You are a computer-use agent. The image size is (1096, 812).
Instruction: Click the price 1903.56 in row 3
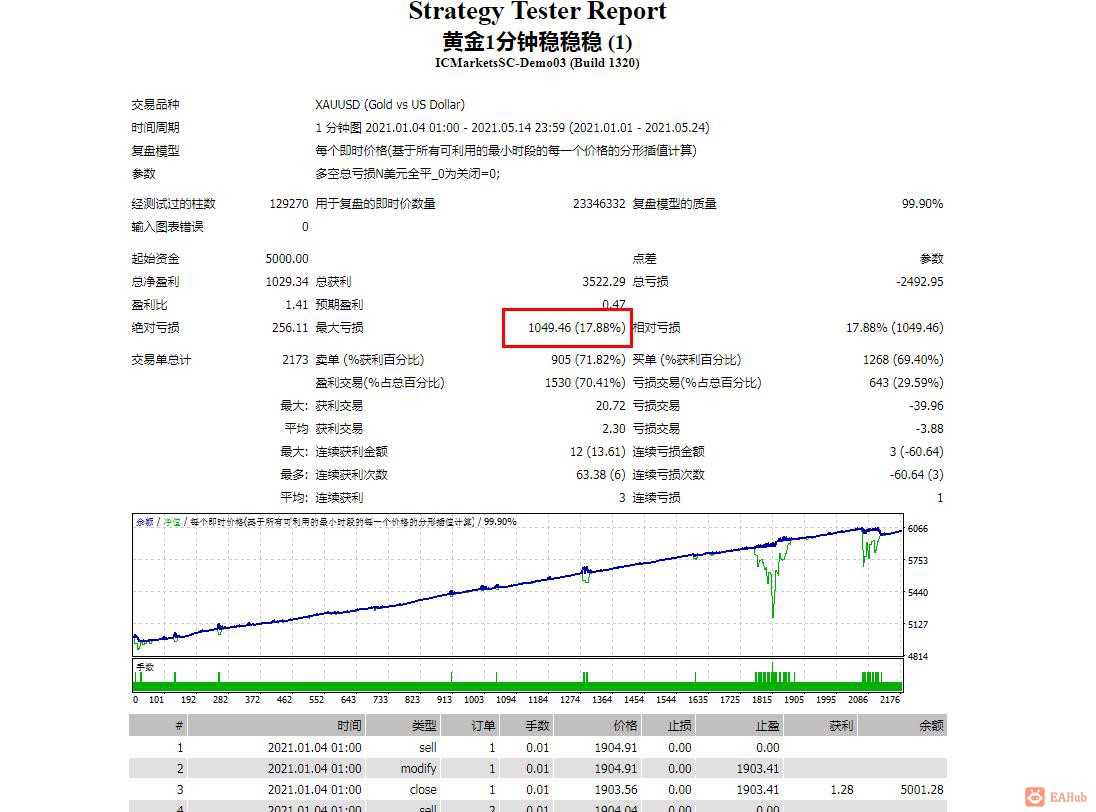pos(616,790)
